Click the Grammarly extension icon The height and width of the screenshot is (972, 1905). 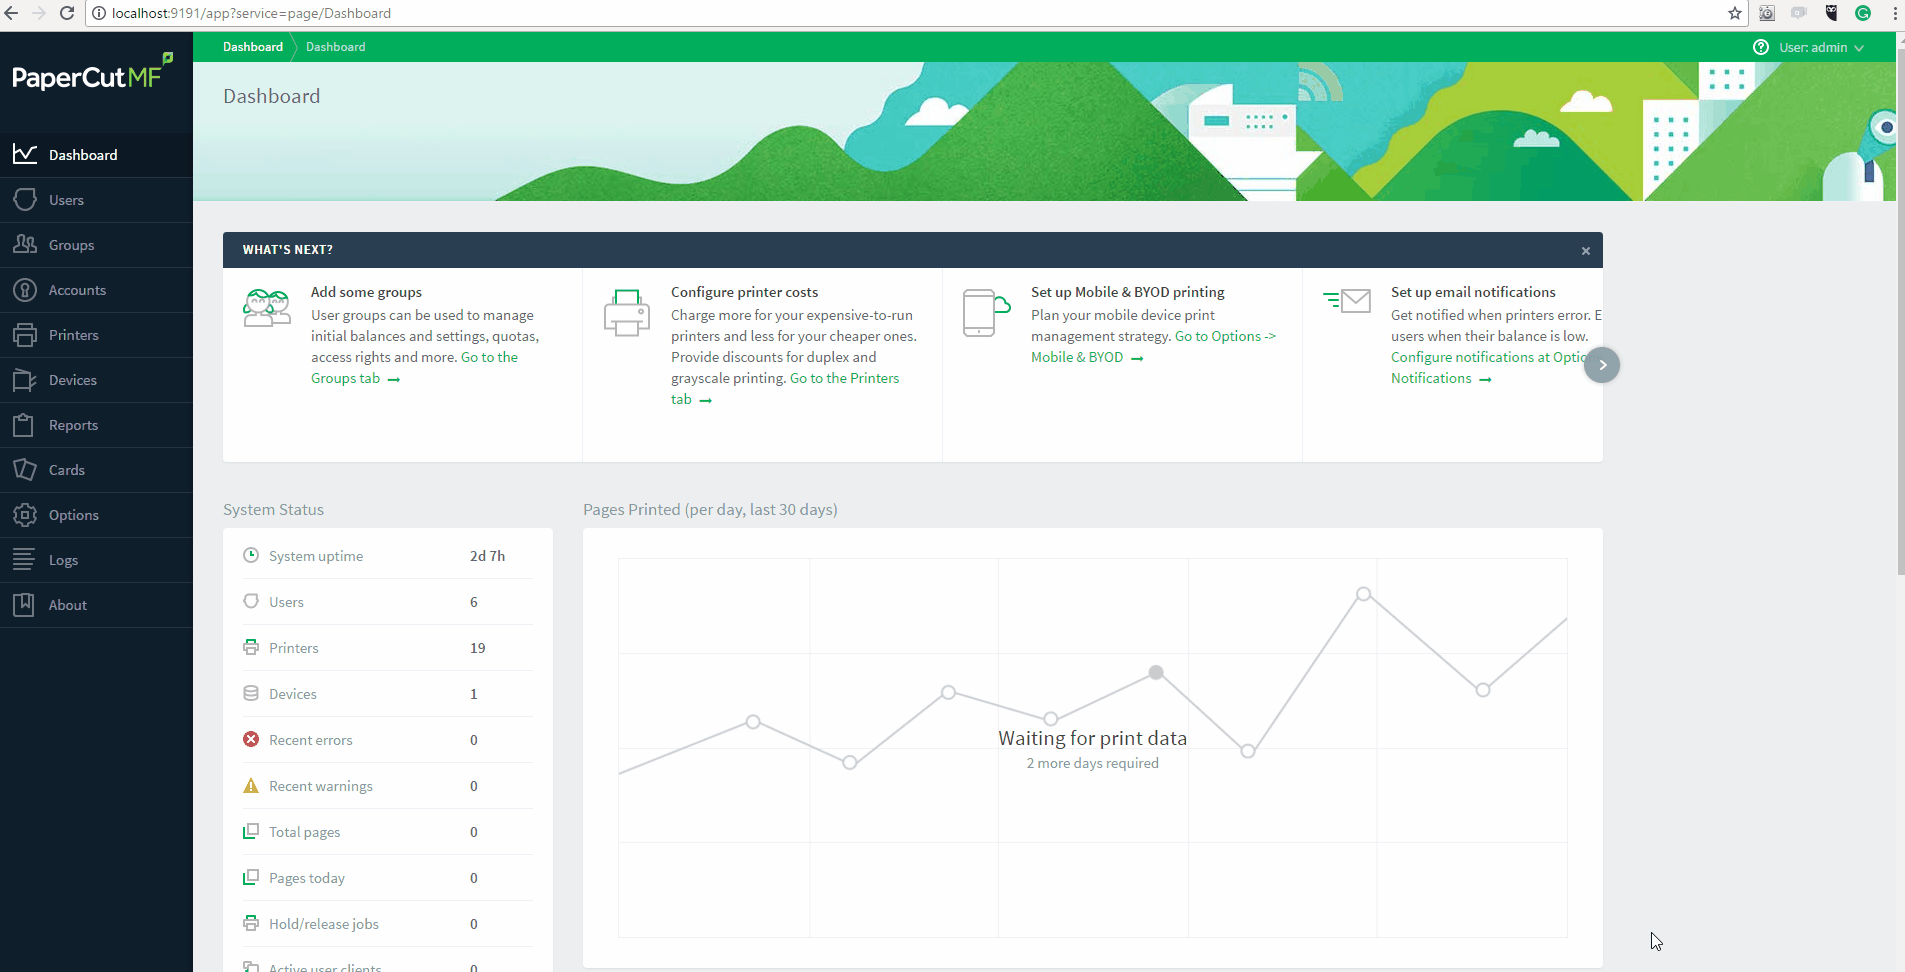(x=1863, y=13)
